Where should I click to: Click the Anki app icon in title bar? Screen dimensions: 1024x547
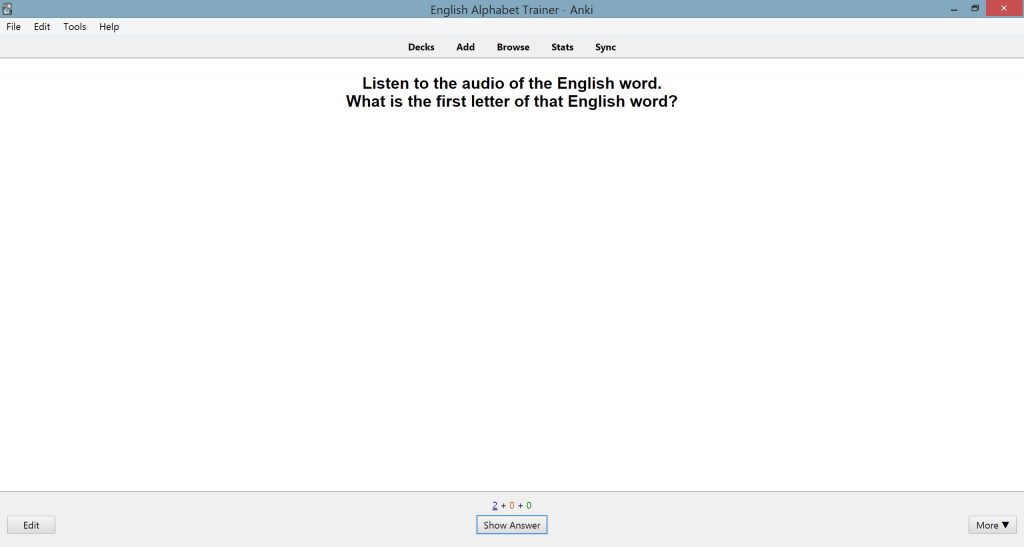click(7, 8)
